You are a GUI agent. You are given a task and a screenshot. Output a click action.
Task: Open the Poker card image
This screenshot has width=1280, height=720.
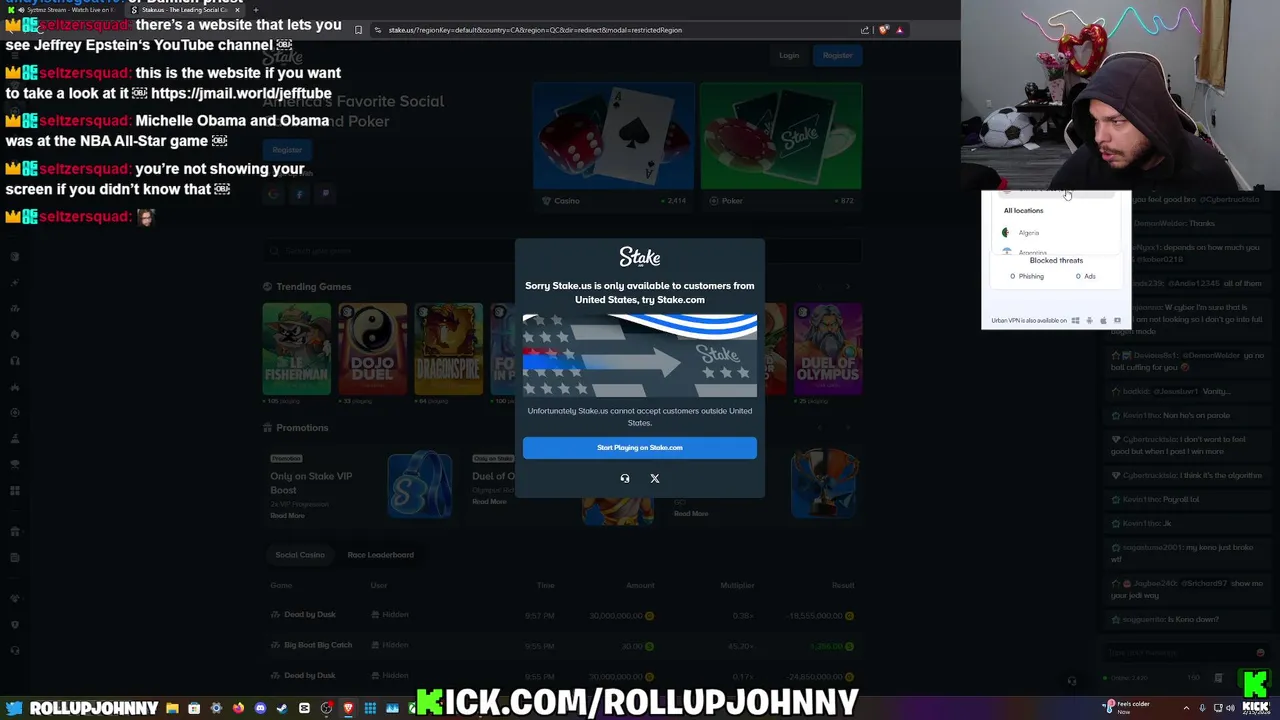point(781,136)
